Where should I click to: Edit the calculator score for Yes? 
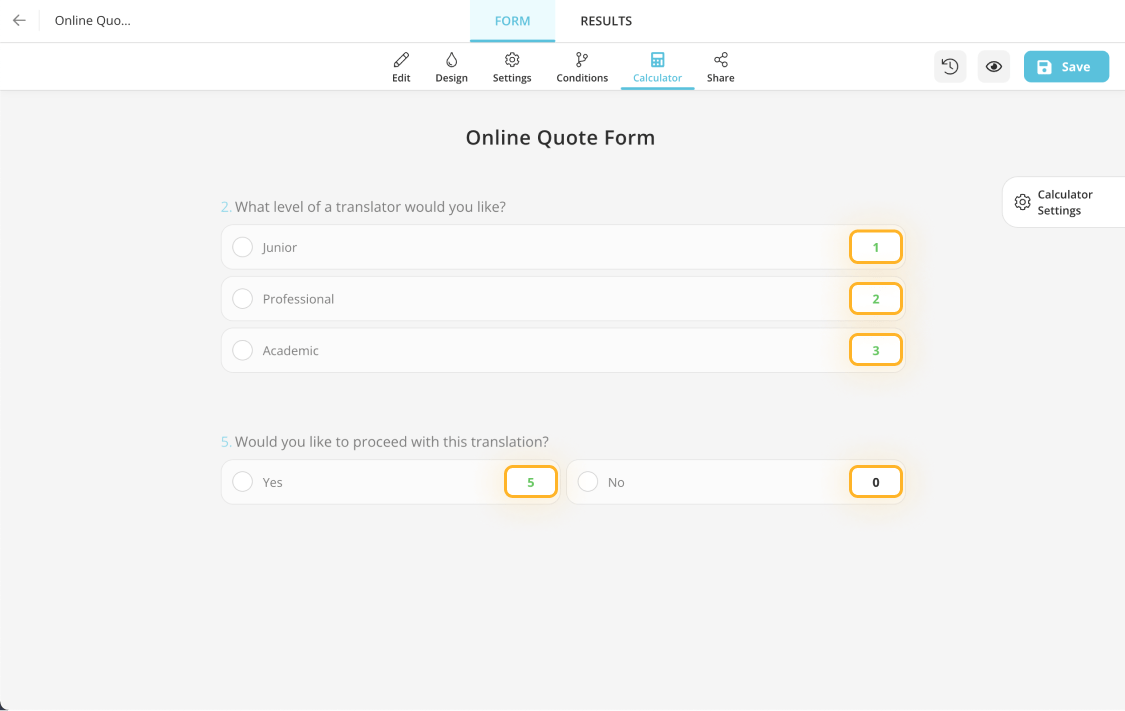pyautogui.click(x=530, y=481)
